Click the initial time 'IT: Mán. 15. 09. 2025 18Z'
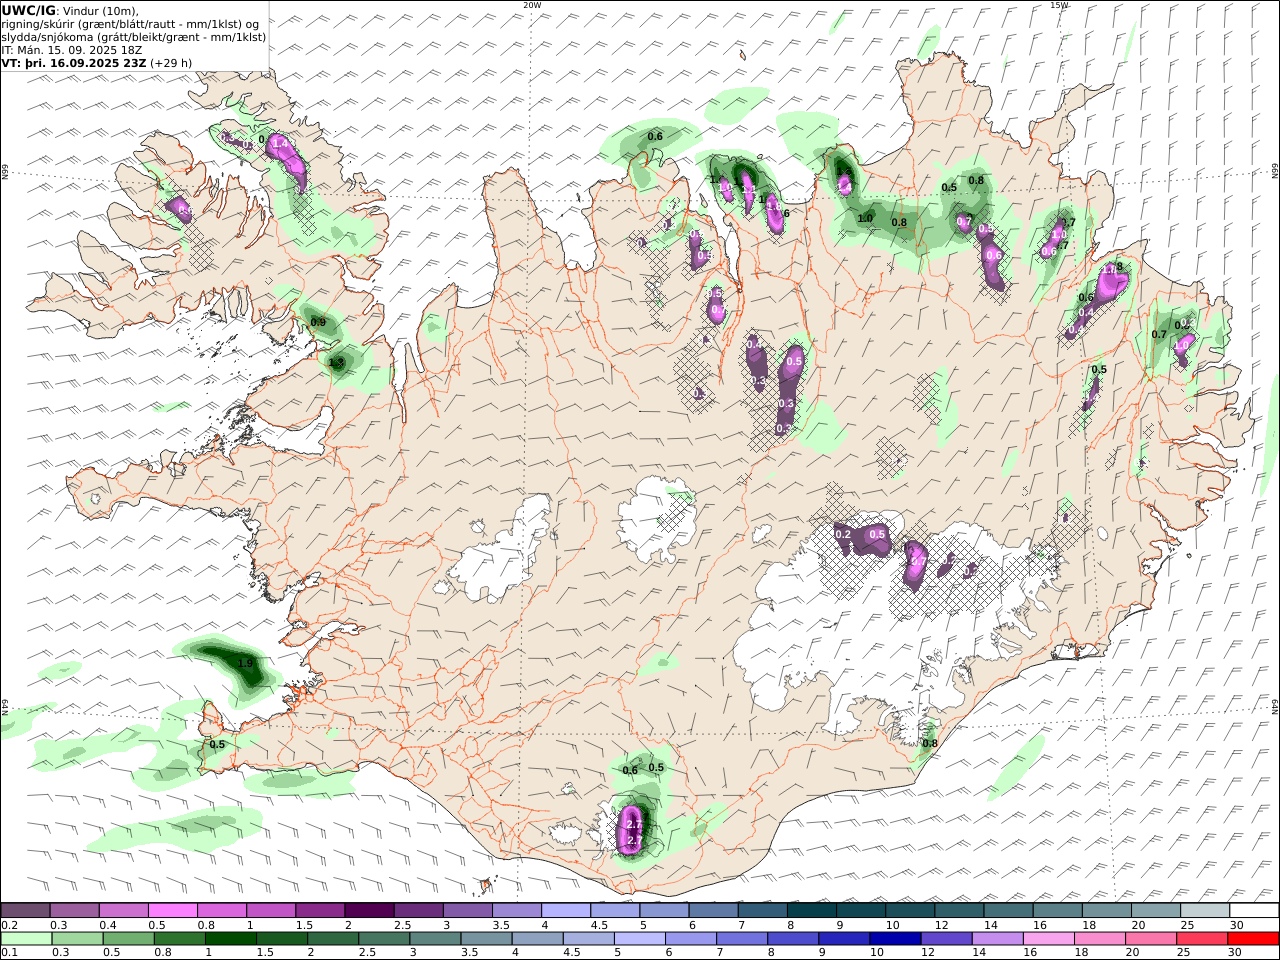The height and width of the screenshot is (960, 1280). 71,49
